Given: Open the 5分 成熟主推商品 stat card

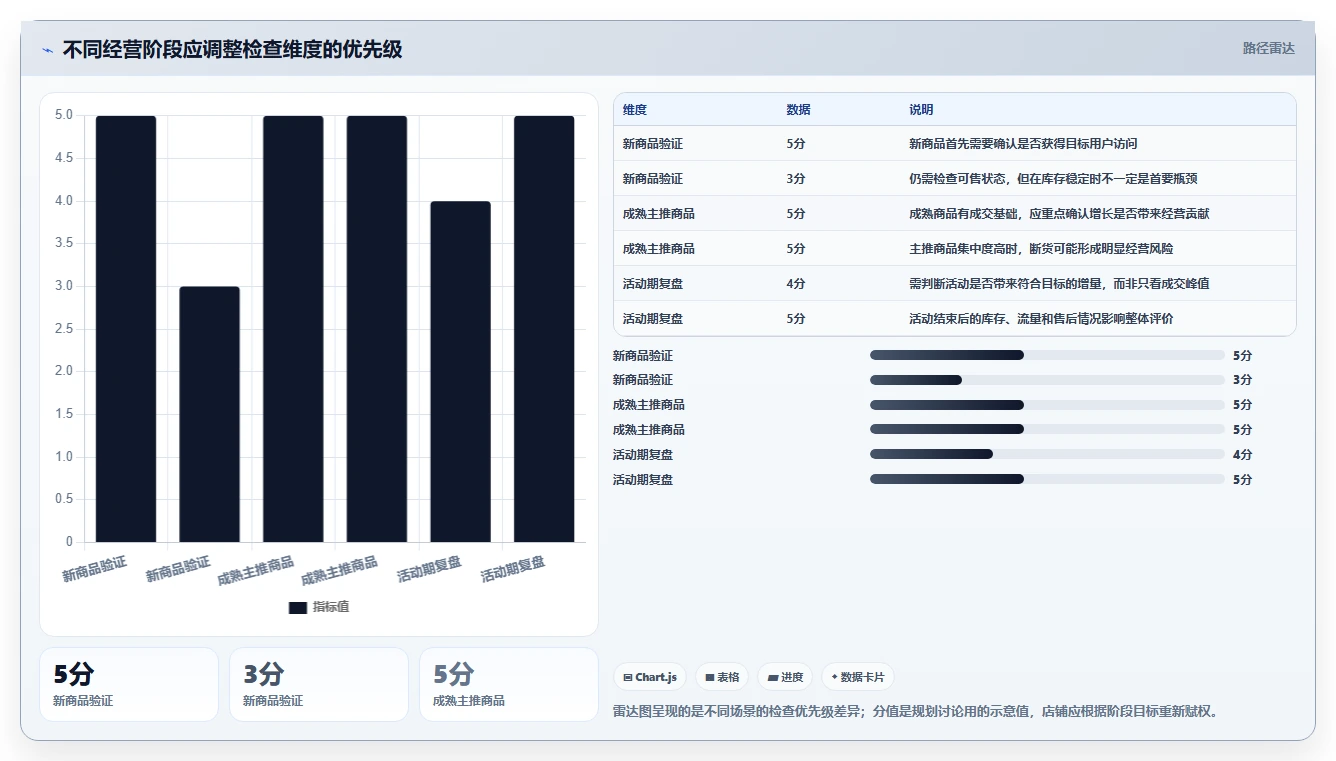Looking at the screenshot, I should click(509, 684).
